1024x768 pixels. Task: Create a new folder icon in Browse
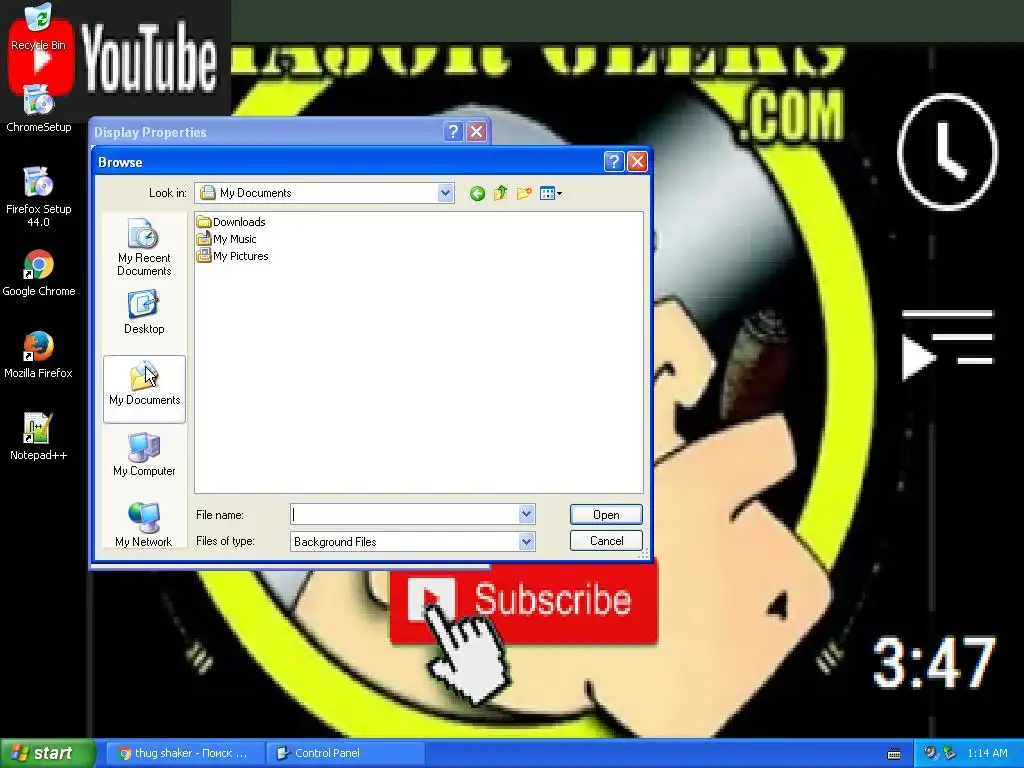(524, 193)
